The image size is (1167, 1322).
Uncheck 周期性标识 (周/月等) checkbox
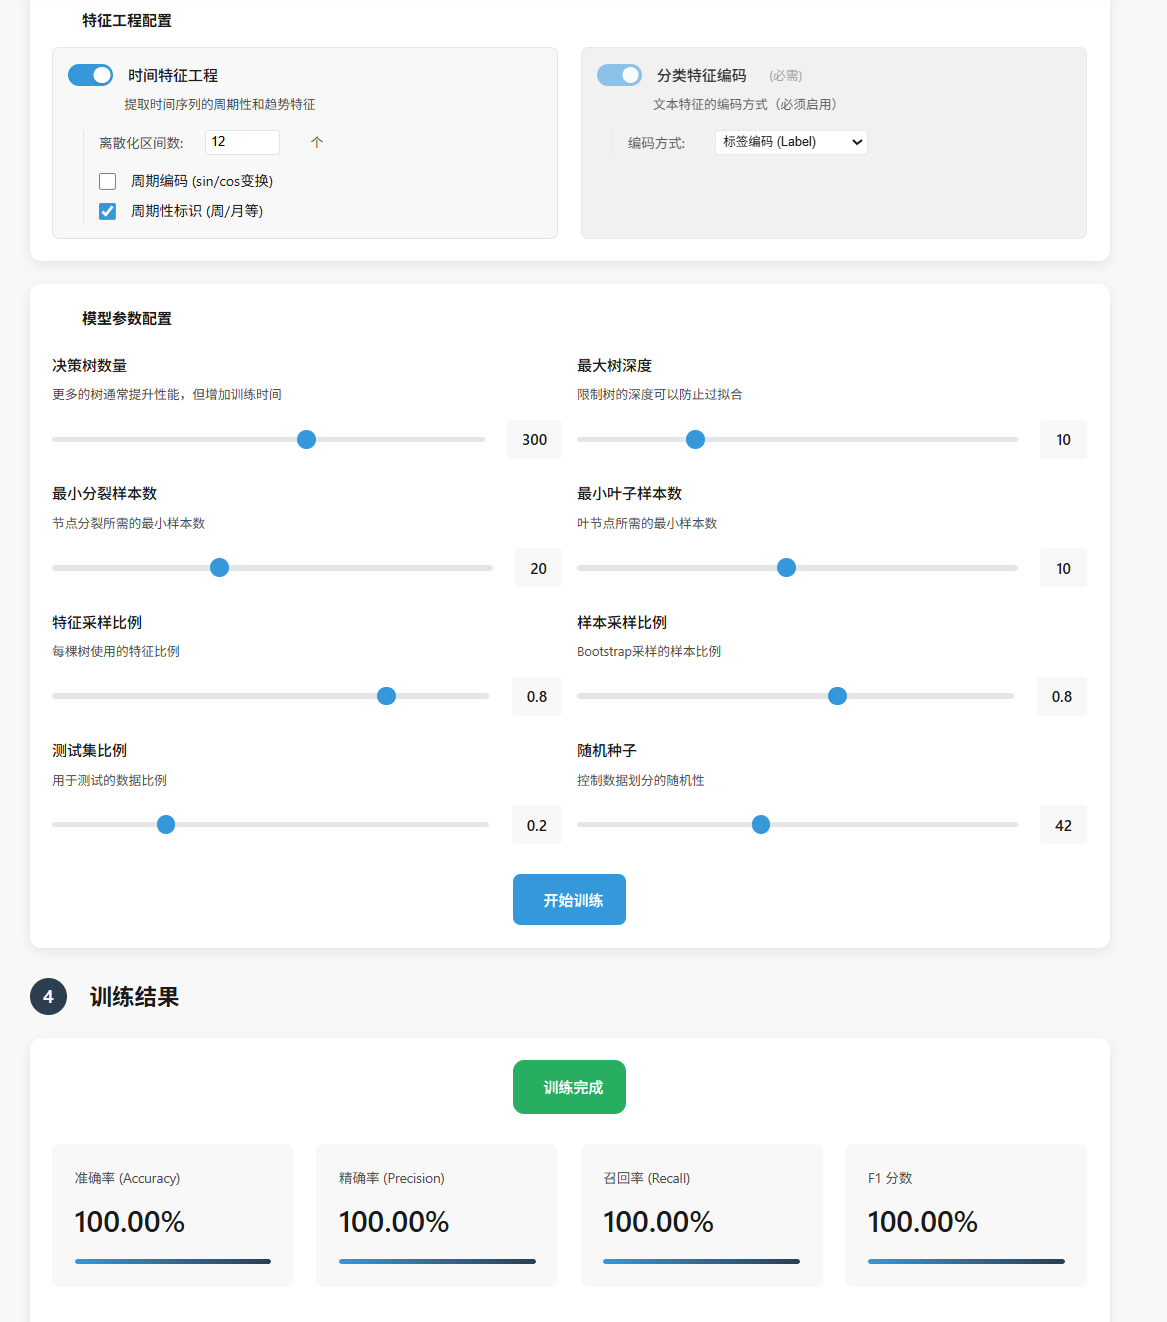pos(108,211)
